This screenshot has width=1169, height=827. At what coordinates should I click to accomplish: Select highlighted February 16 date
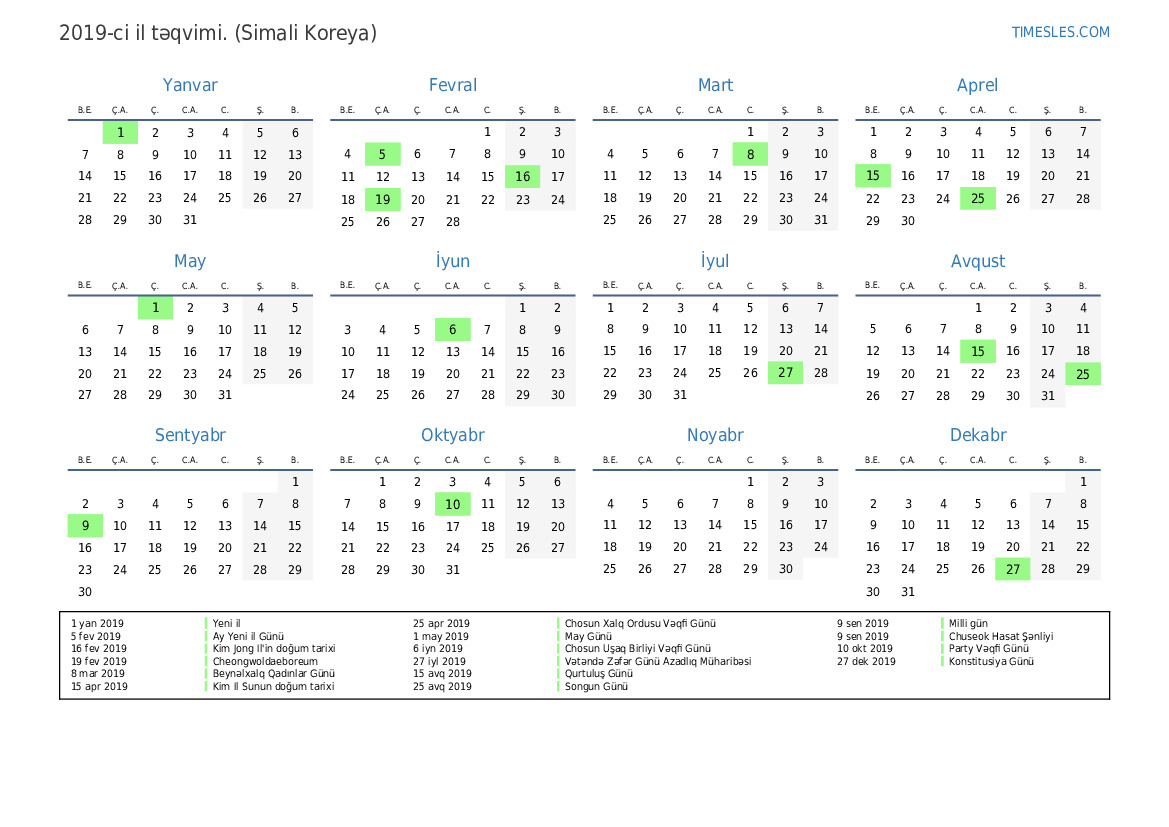pyautogui.click(x=522, y=177)
